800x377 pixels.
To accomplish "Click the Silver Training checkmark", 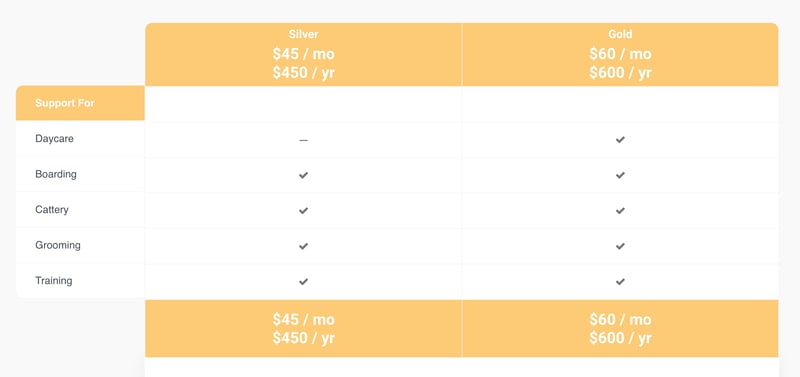I will pyautogui.click(x=304, y=281).
